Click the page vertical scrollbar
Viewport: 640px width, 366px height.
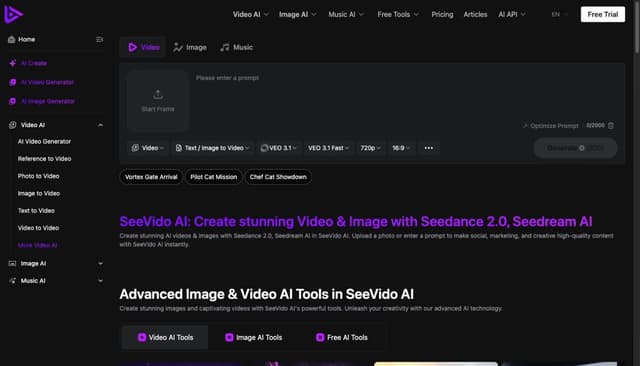(x=637, y=26)
